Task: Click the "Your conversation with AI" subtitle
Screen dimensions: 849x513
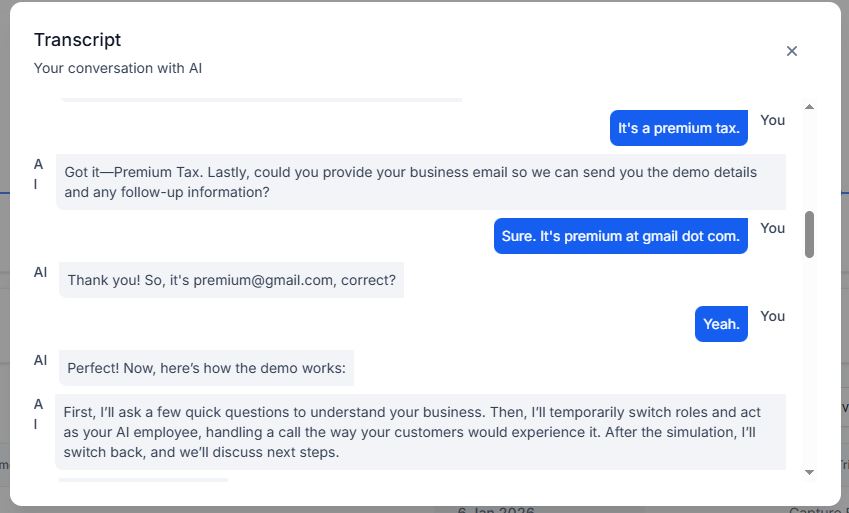Action: [117, 68]
